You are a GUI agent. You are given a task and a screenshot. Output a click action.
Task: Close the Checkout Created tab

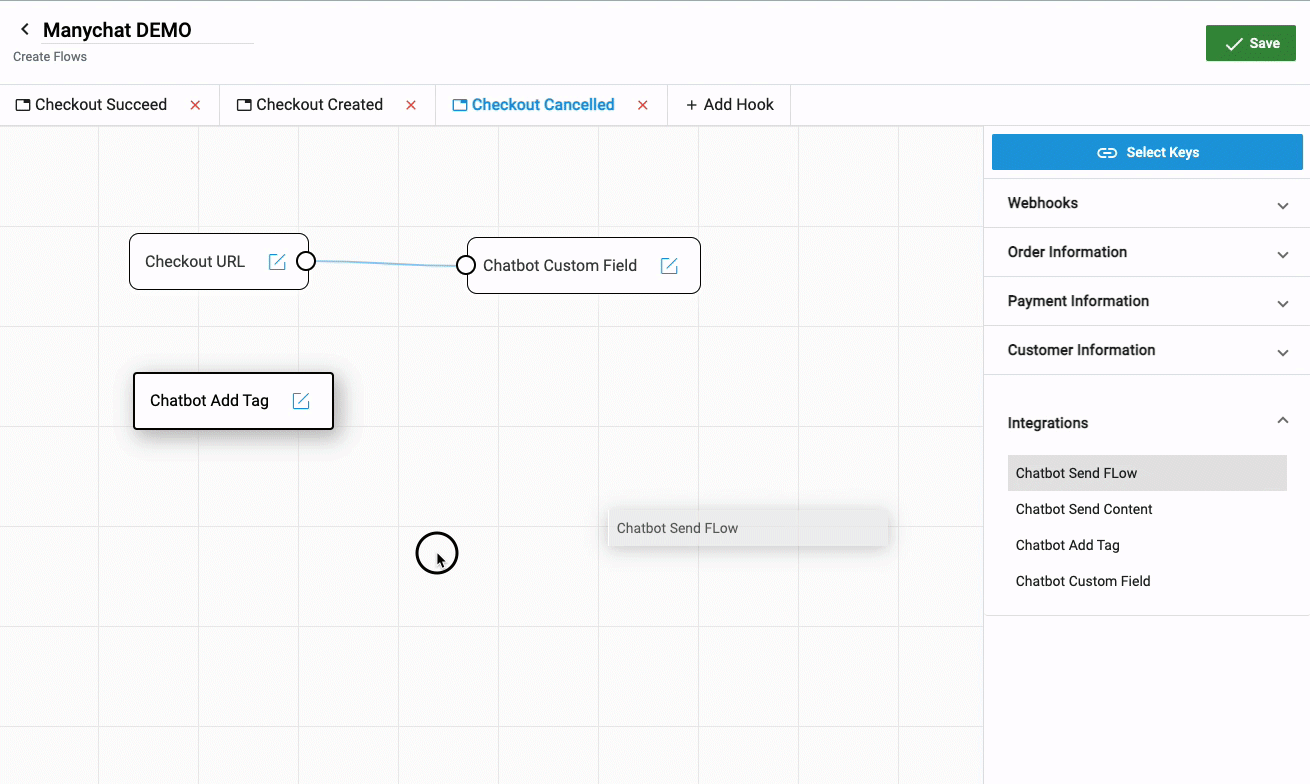click(411, 105)
